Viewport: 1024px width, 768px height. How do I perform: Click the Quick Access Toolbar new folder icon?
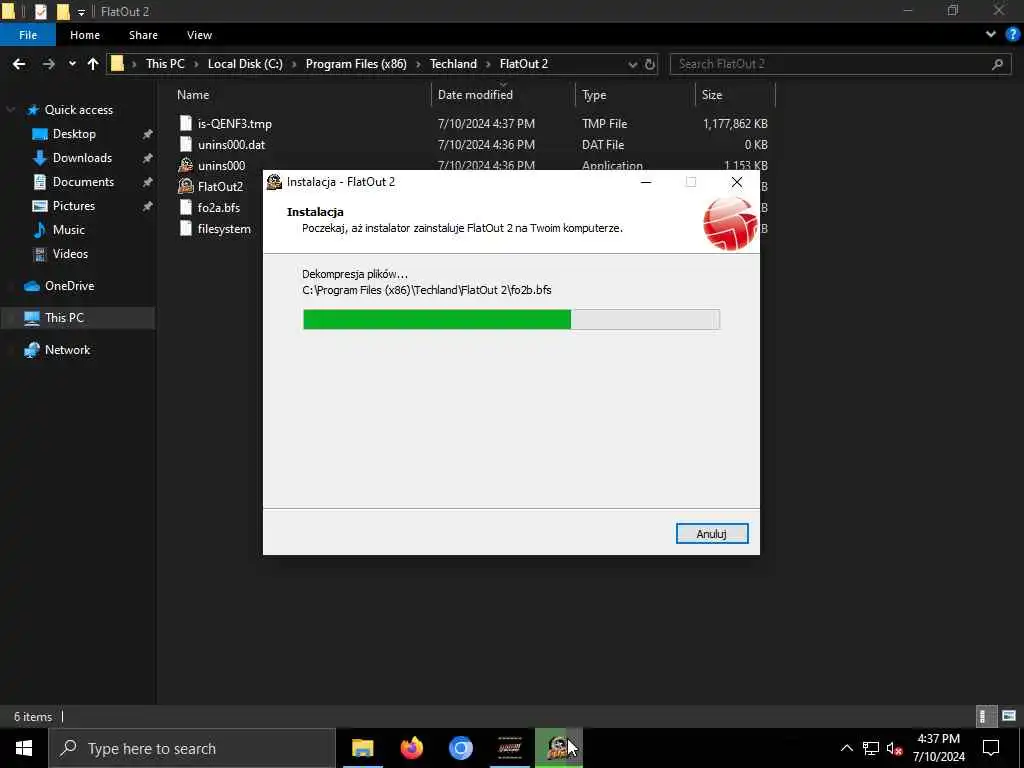pos(63,12)
